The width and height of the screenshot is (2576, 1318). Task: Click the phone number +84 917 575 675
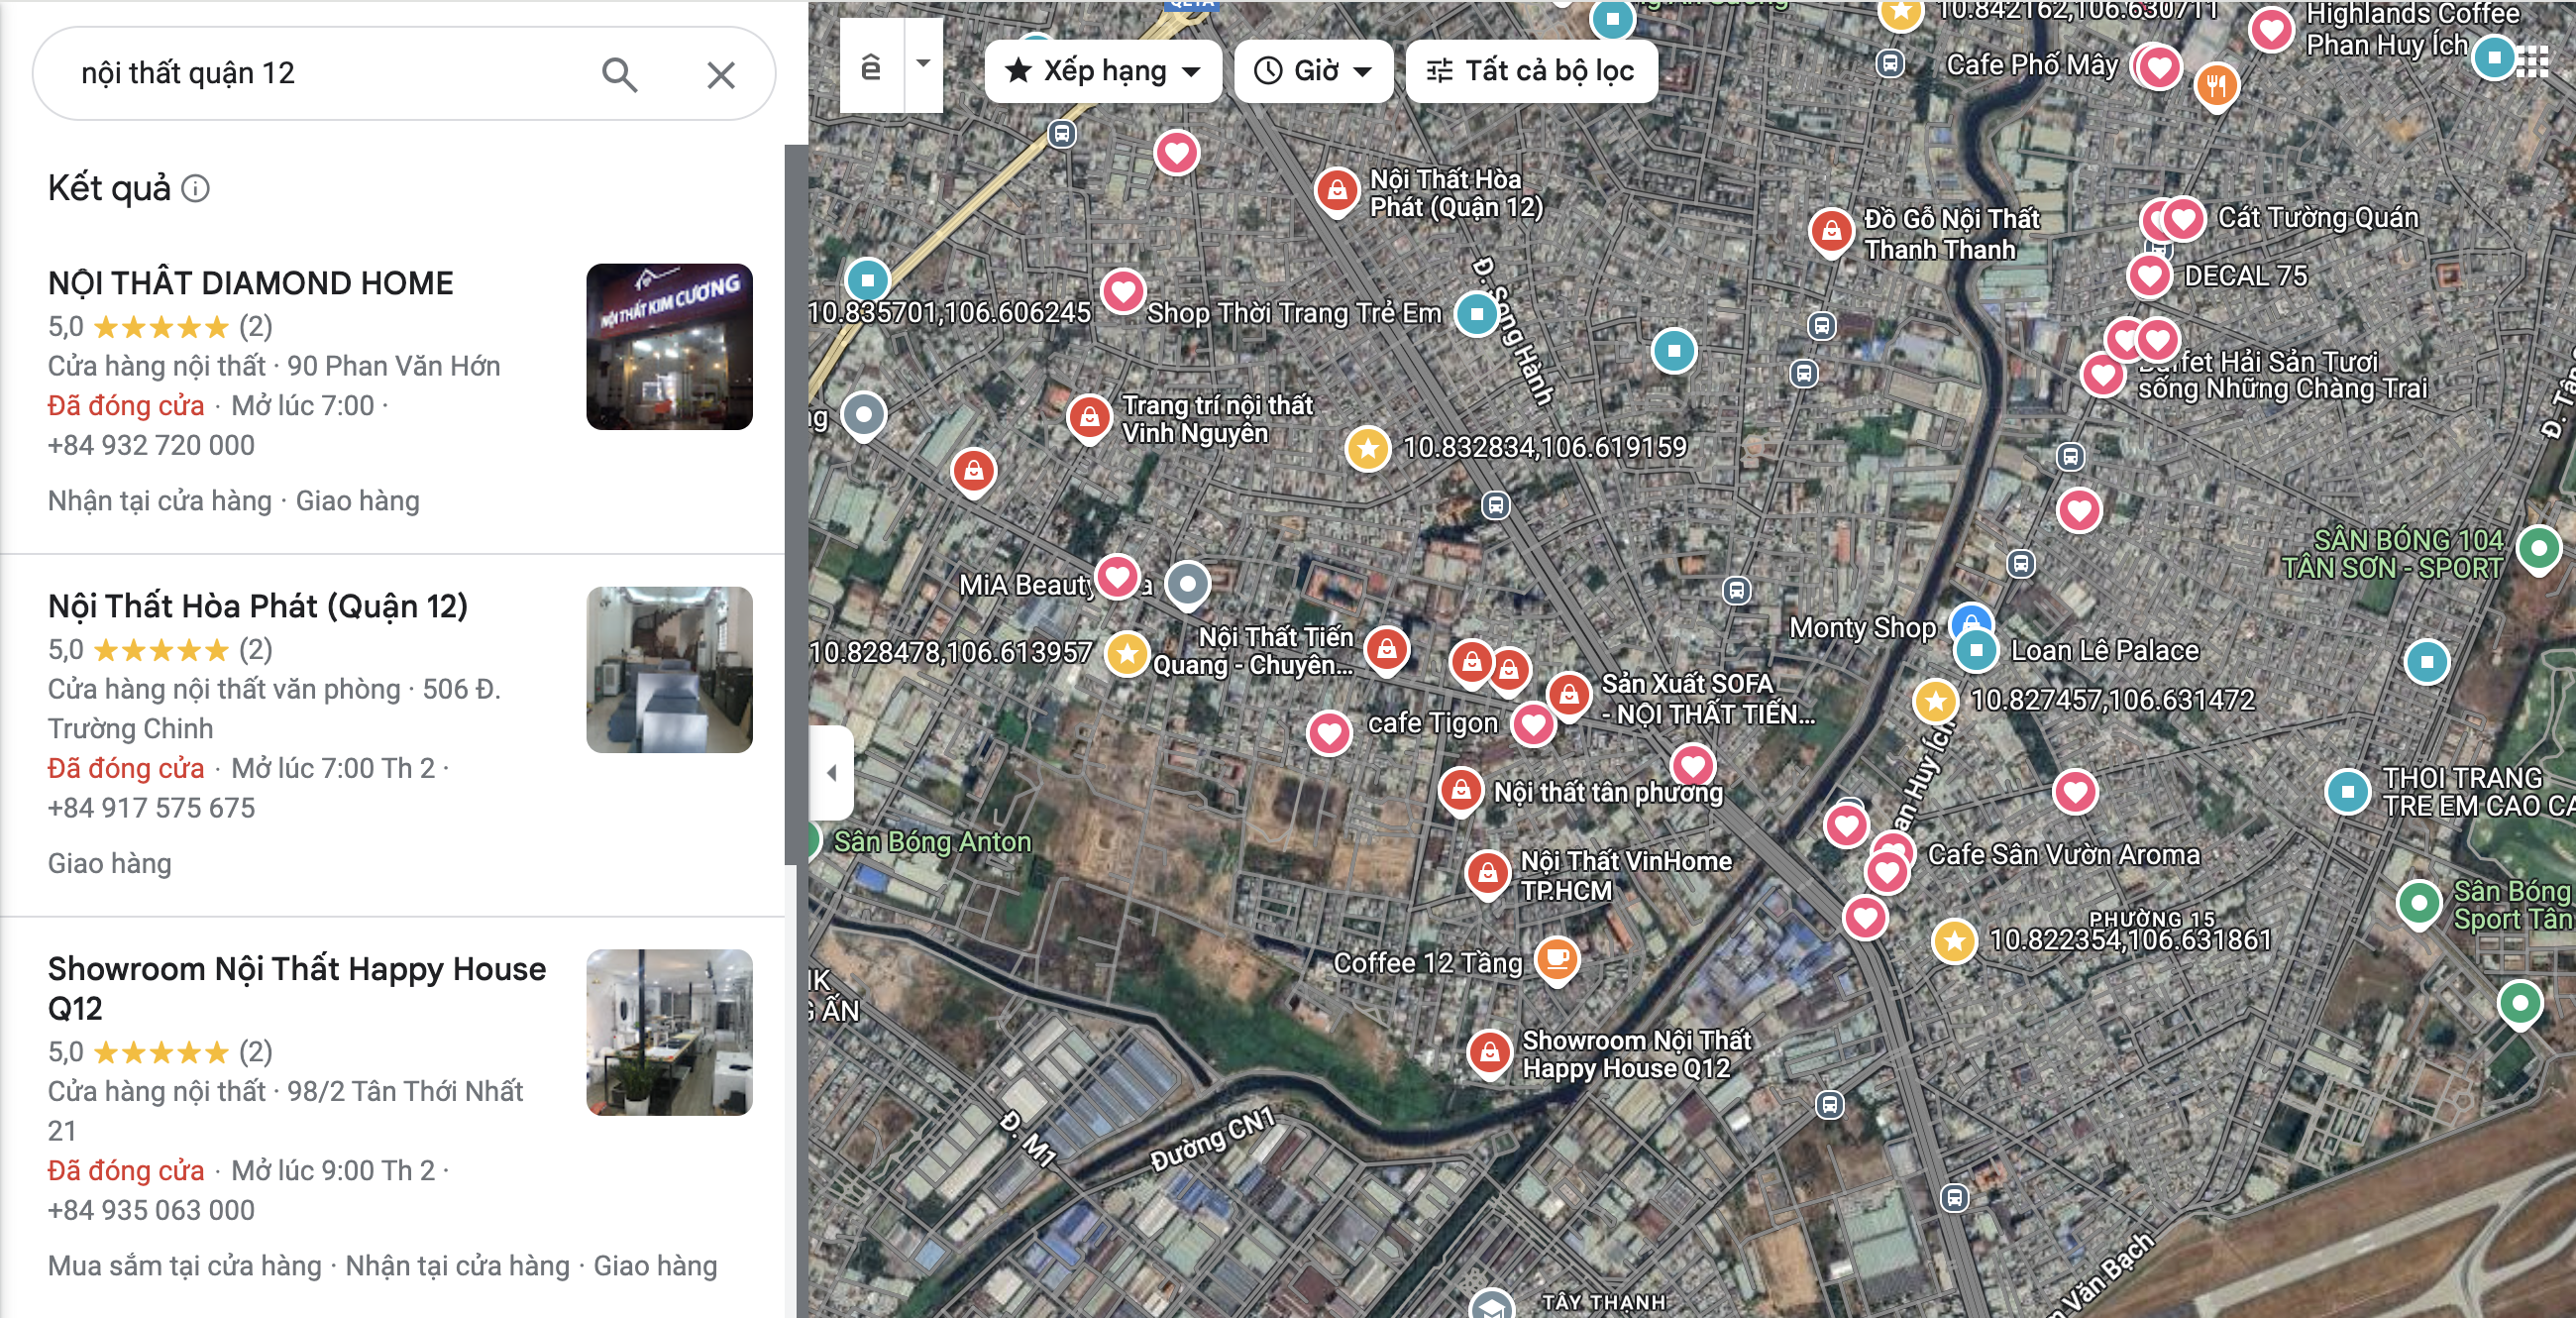point(151,808)
